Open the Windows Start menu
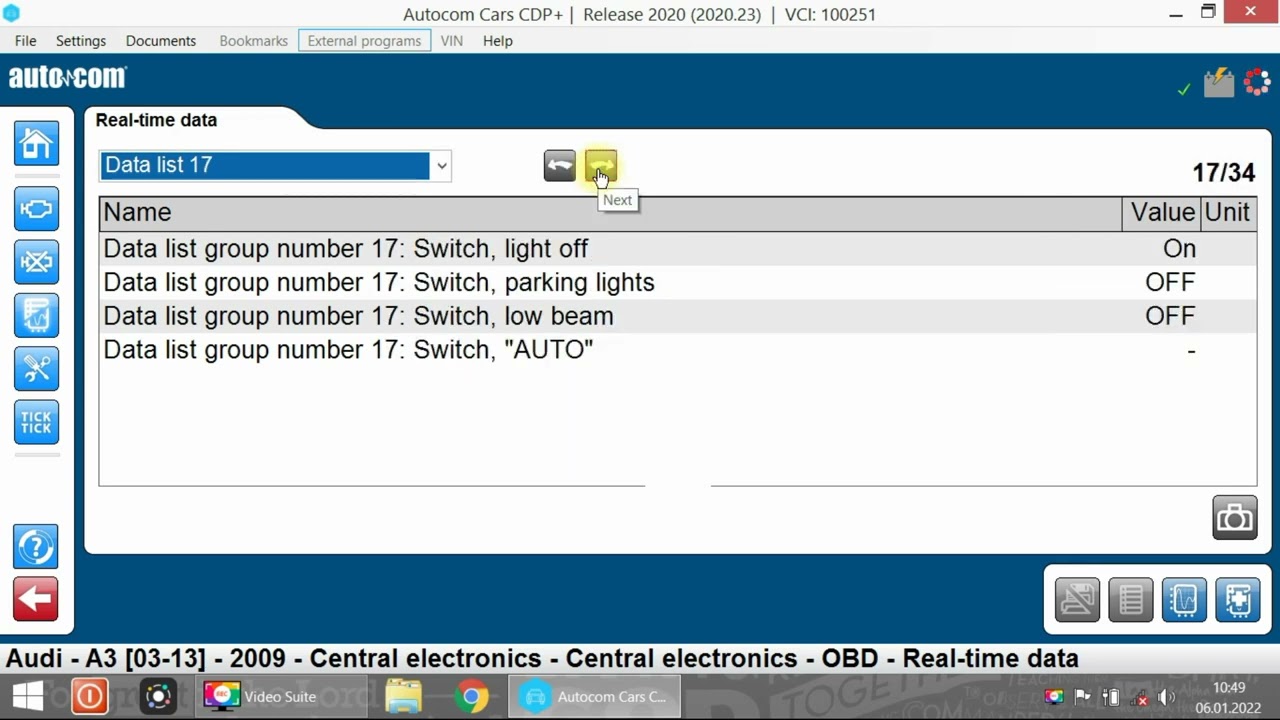This screenshot has height=720, width=1280. (28, 696)
